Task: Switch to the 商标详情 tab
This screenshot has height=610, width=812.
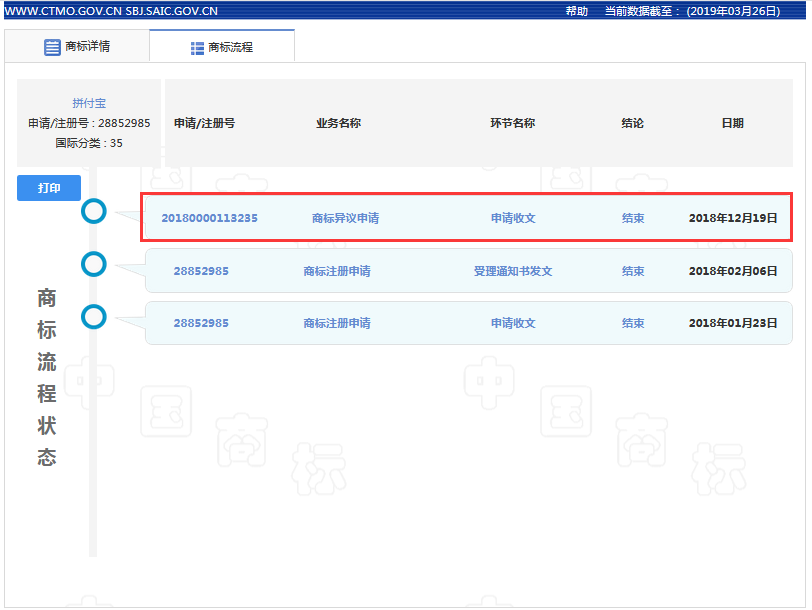Action: tap(87, 45)
